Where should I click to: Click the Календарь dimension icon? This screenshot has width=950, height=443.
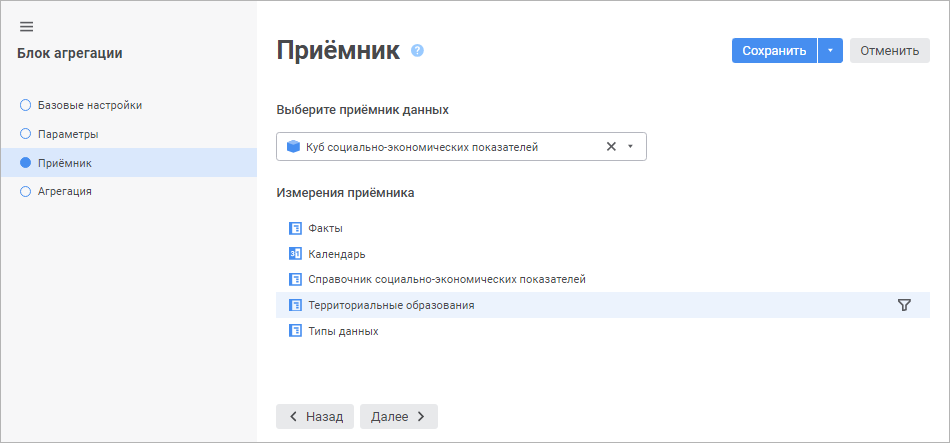tap(295, 254)
